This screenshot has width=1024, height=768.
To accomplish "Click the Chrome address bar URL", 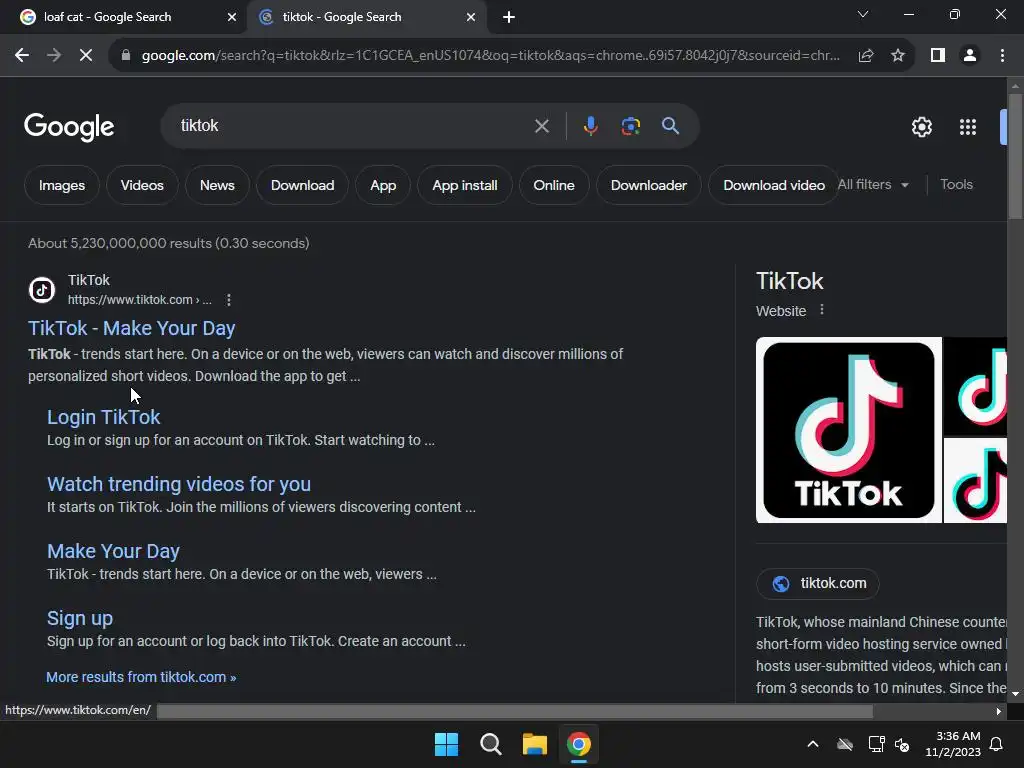I will (490, 56).
